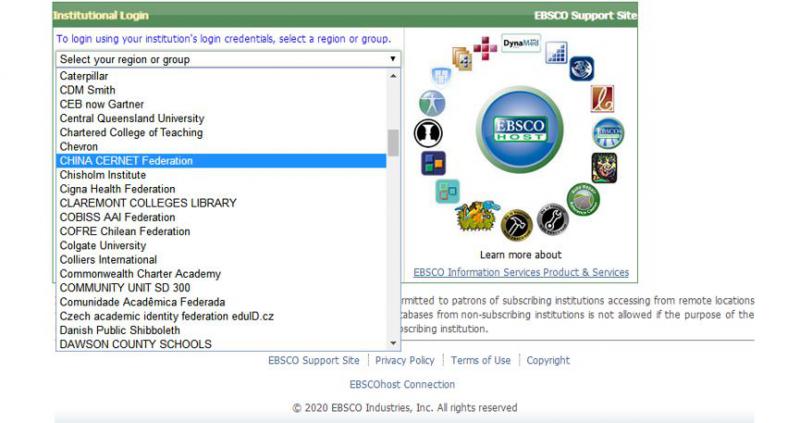Screen dimensions: 800x423
Task: Click the silver wrench repair icon
Action: [x=553, y=219]
